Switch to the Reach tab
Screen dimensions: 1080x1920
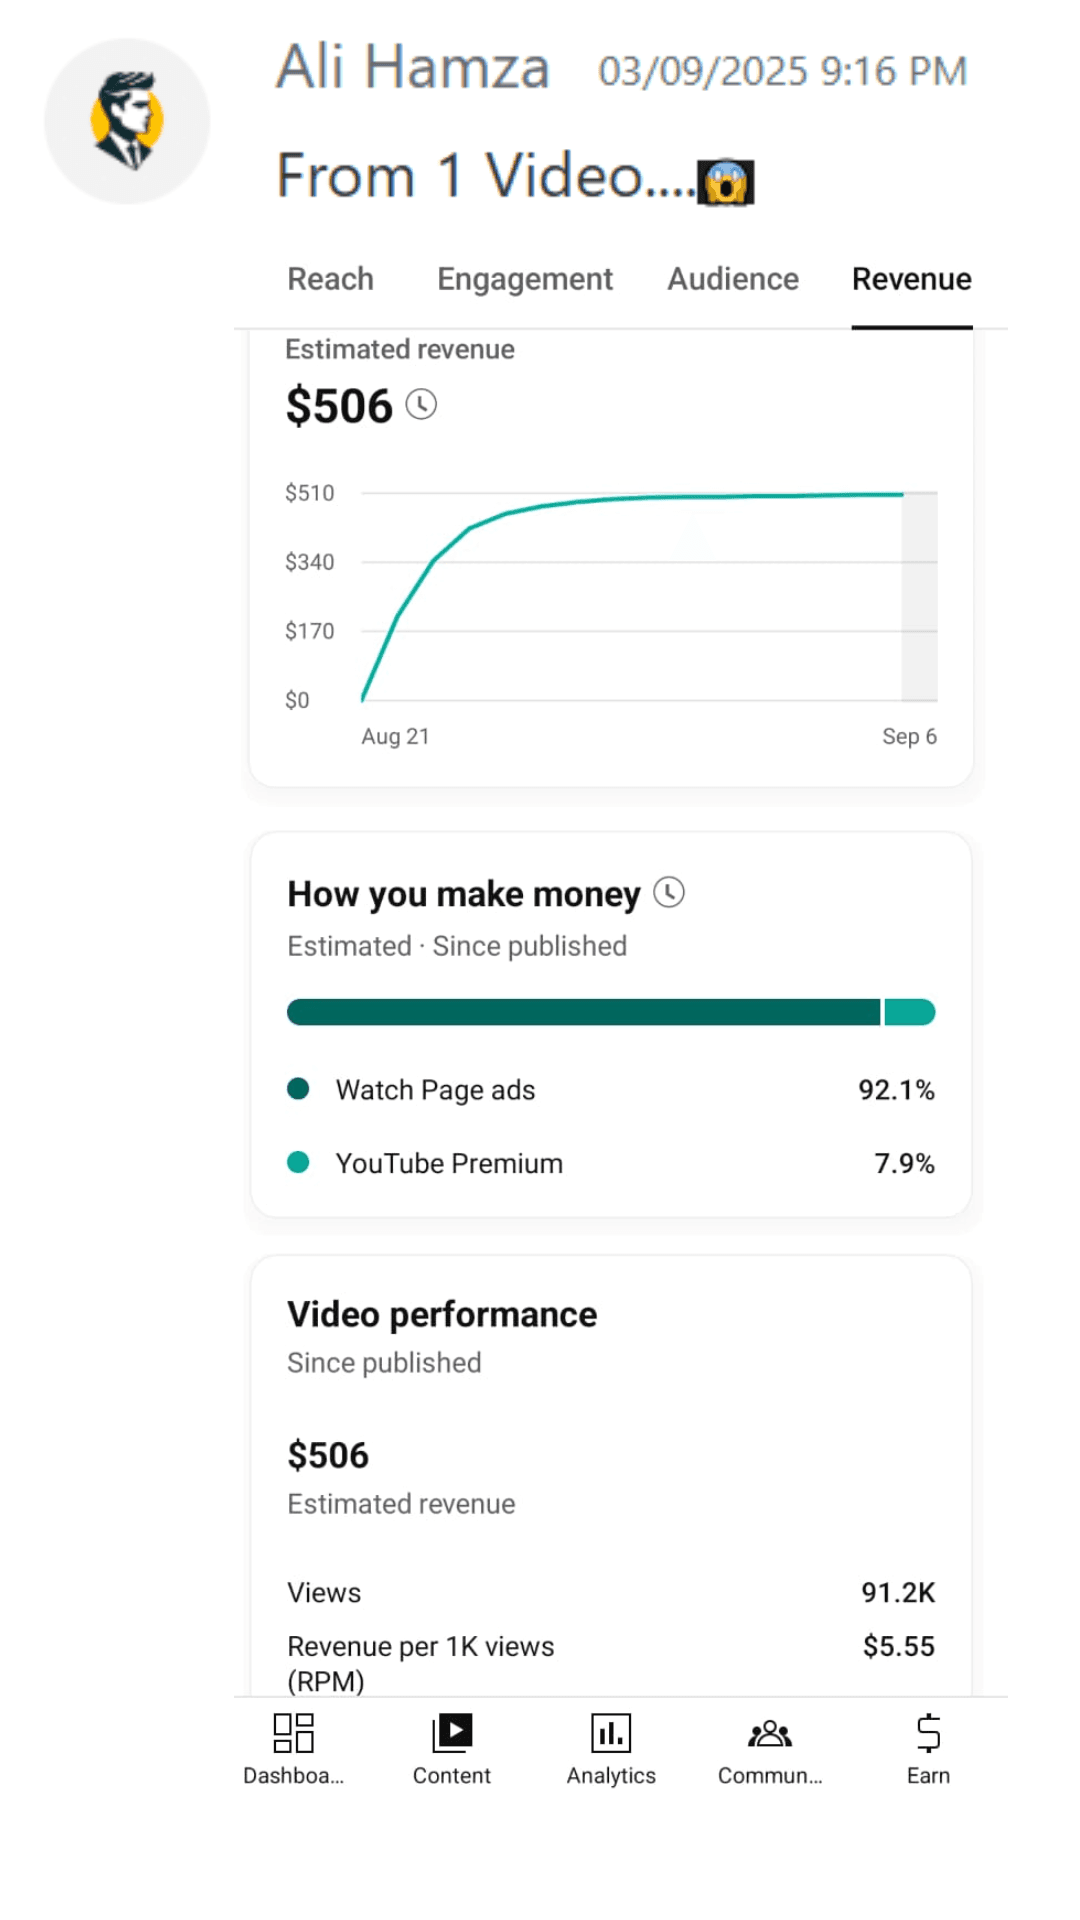(x=330, y=279)
